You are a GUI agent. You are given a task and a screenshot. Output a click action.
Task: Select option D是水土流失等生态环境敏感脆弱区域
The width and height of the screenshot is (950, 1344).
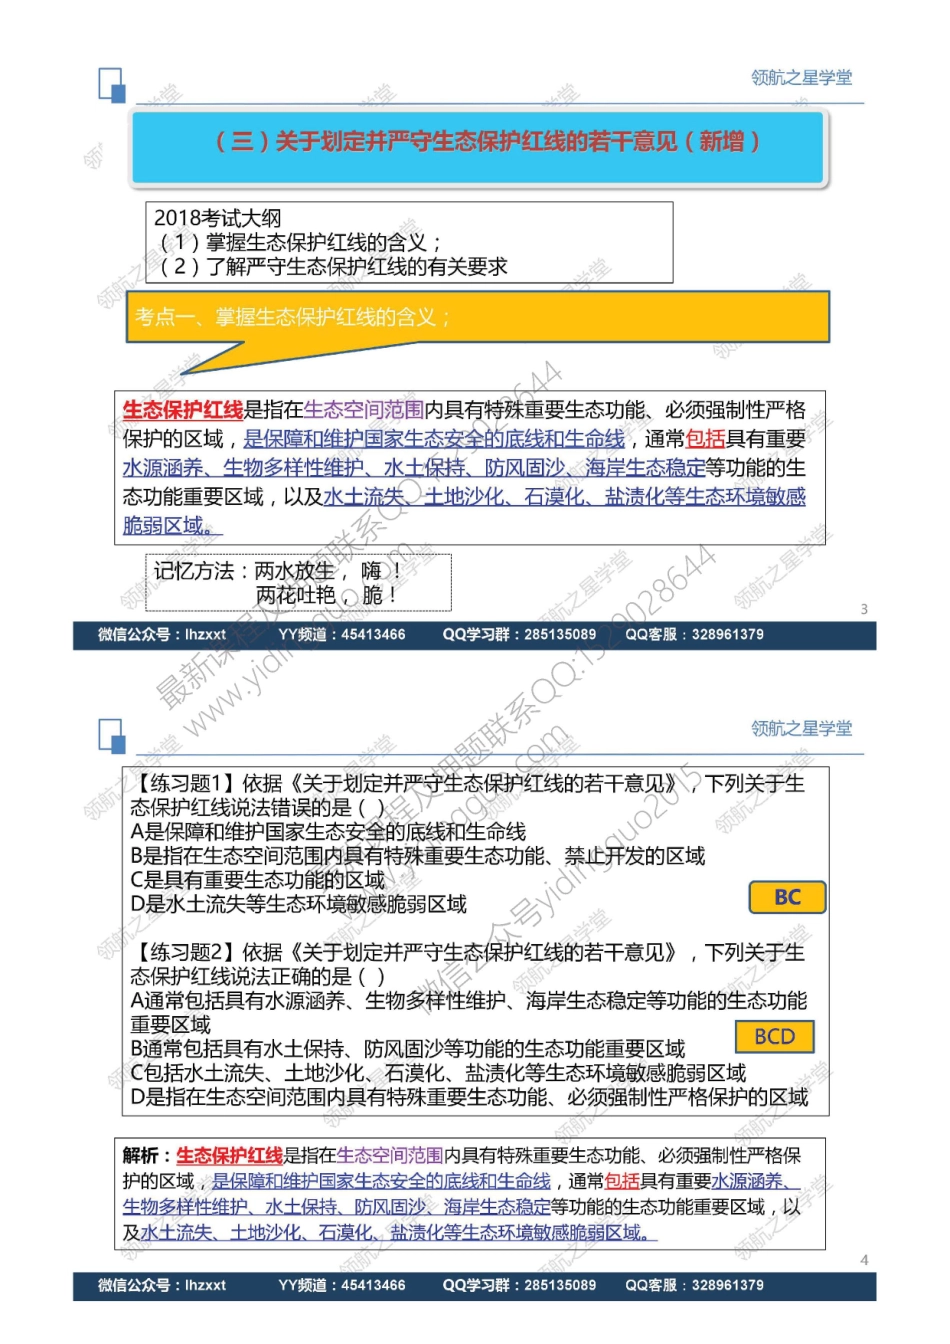[x=298, y=904]
